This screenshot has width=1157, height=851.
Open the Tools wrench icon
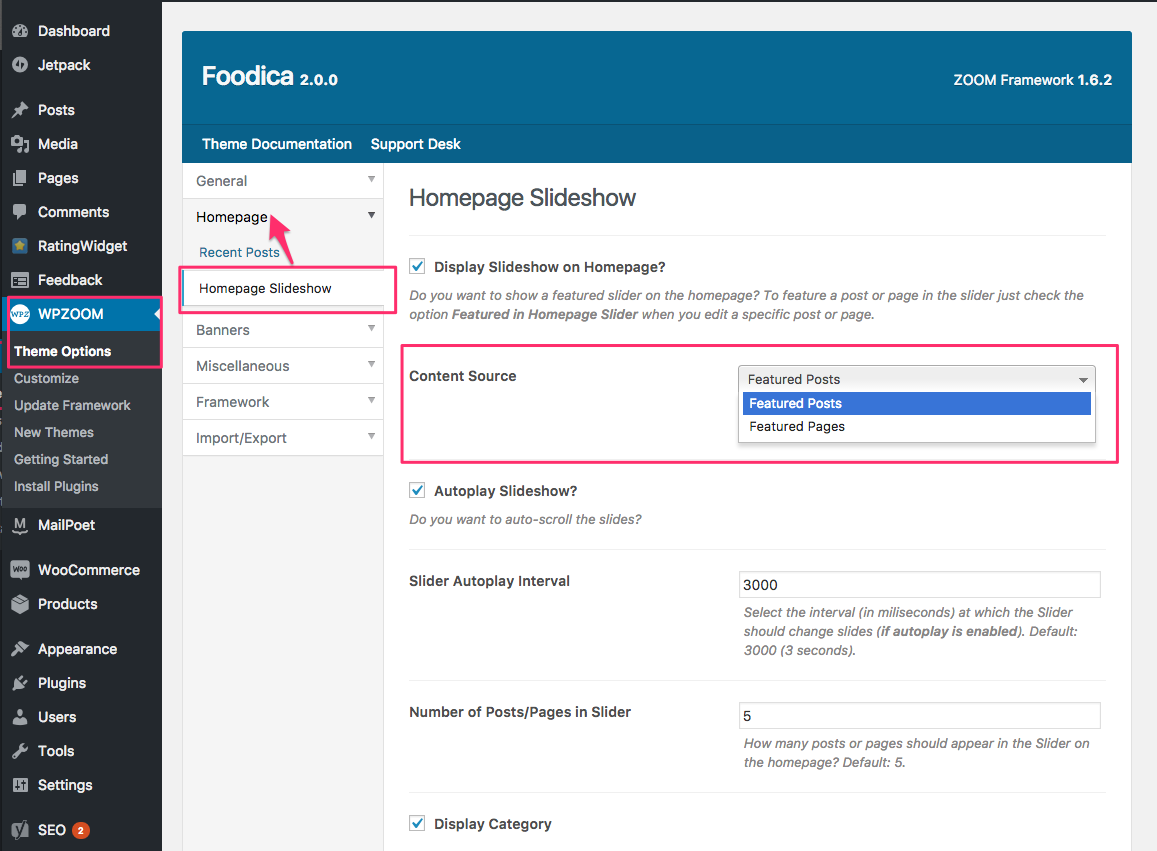tap(20, 751)
